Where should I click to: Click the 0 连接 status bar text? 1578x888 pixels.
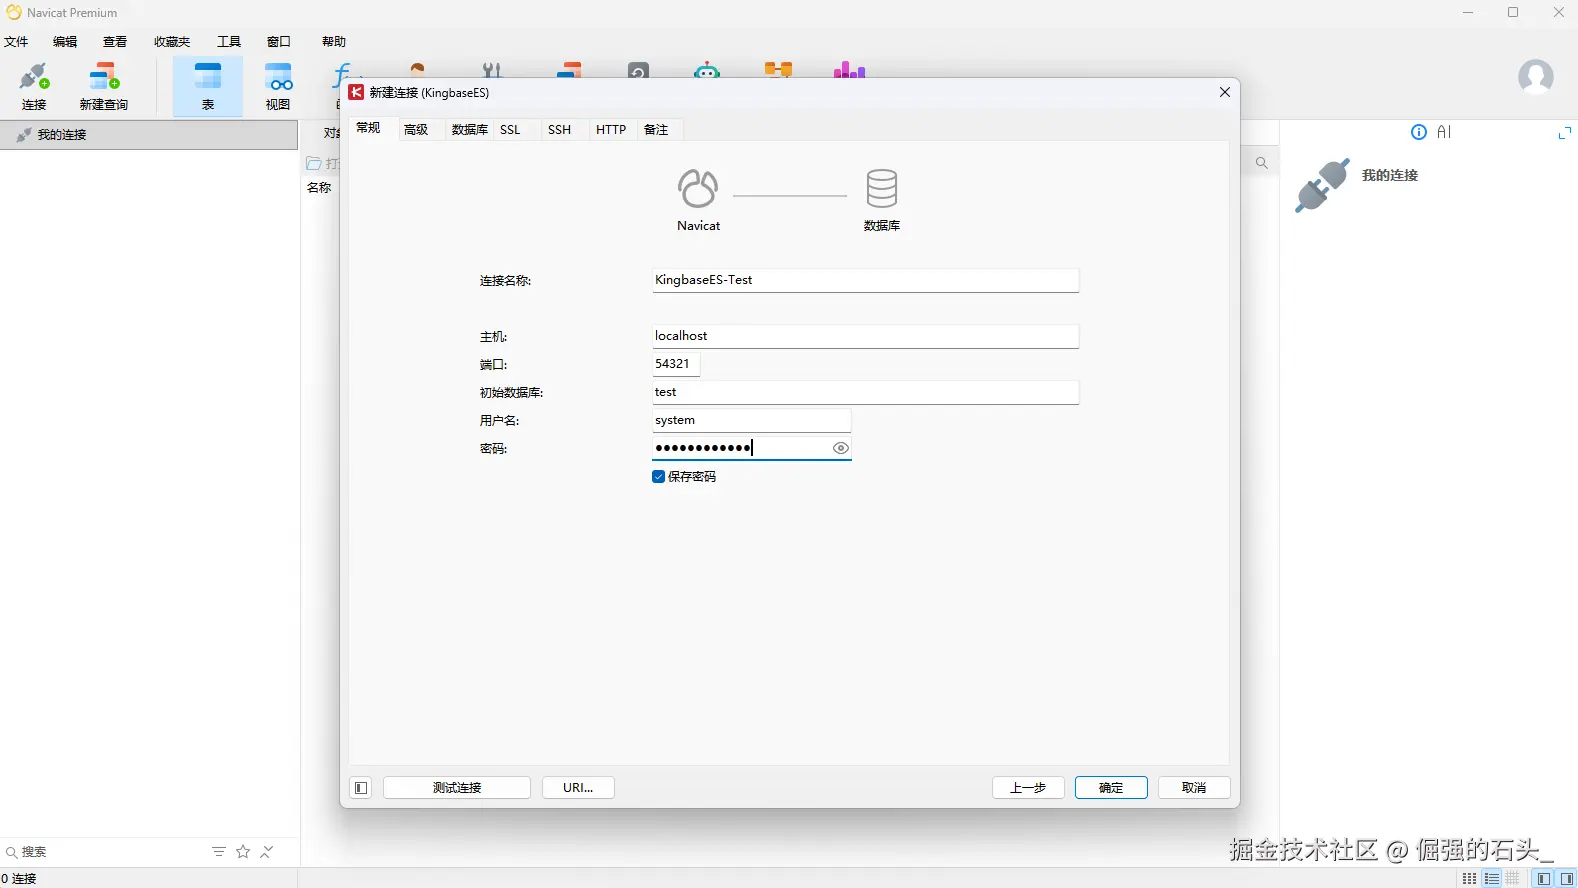tap(19, 879)
